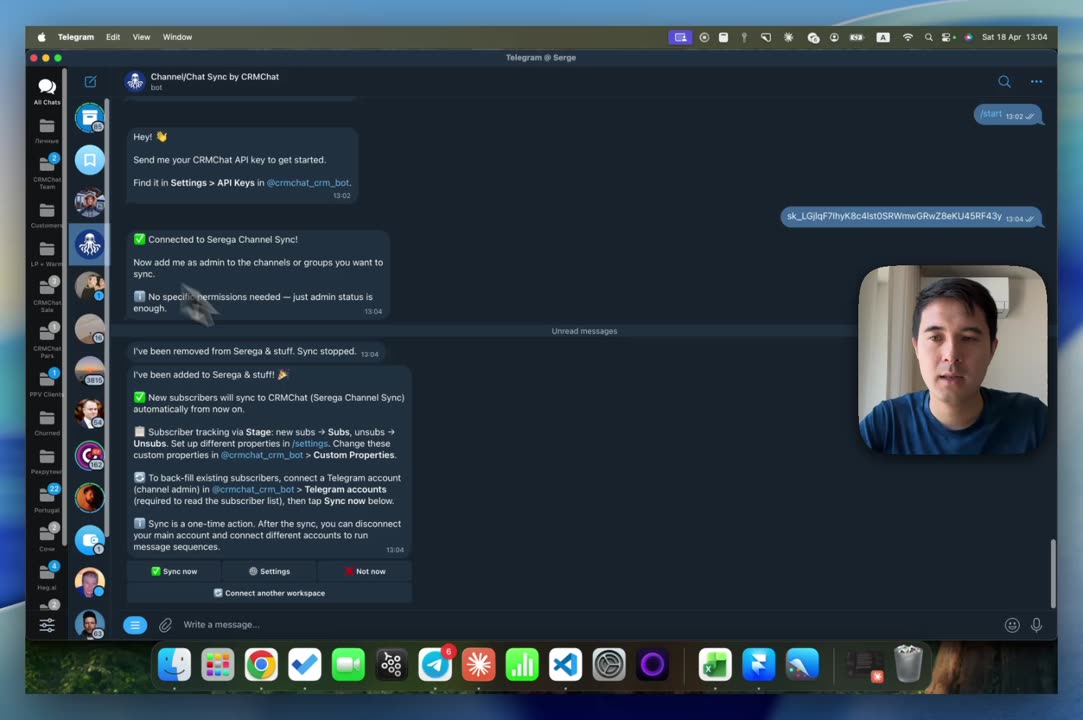Image resolution: width=1083 pixels, height=720 pixels.
Task: Open the PPV Clients folder
Action: click(47, 383)
